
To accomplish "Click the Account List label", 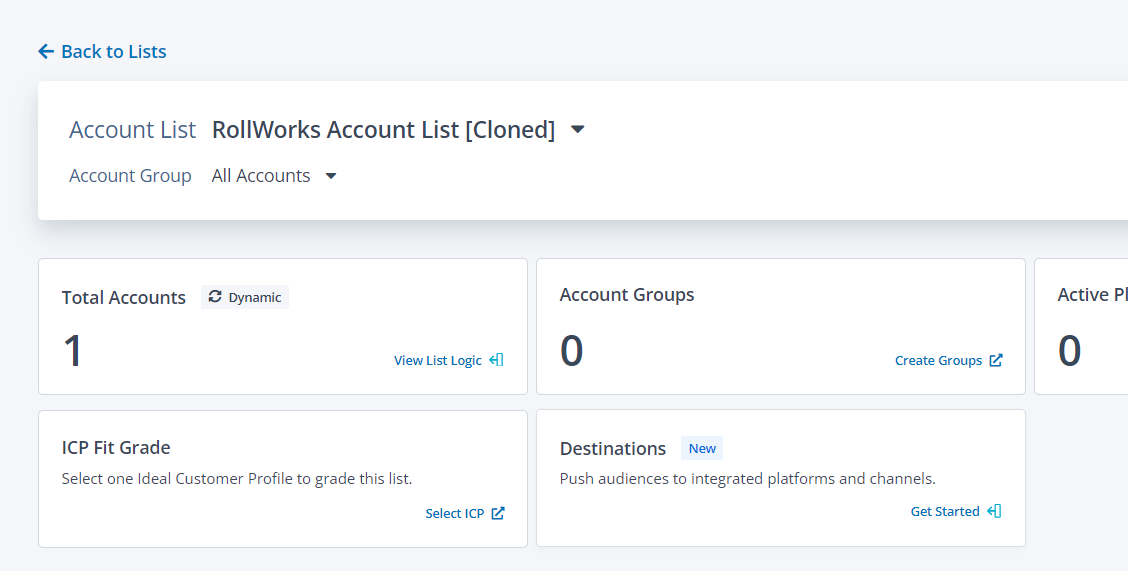I will pos(132,129).
